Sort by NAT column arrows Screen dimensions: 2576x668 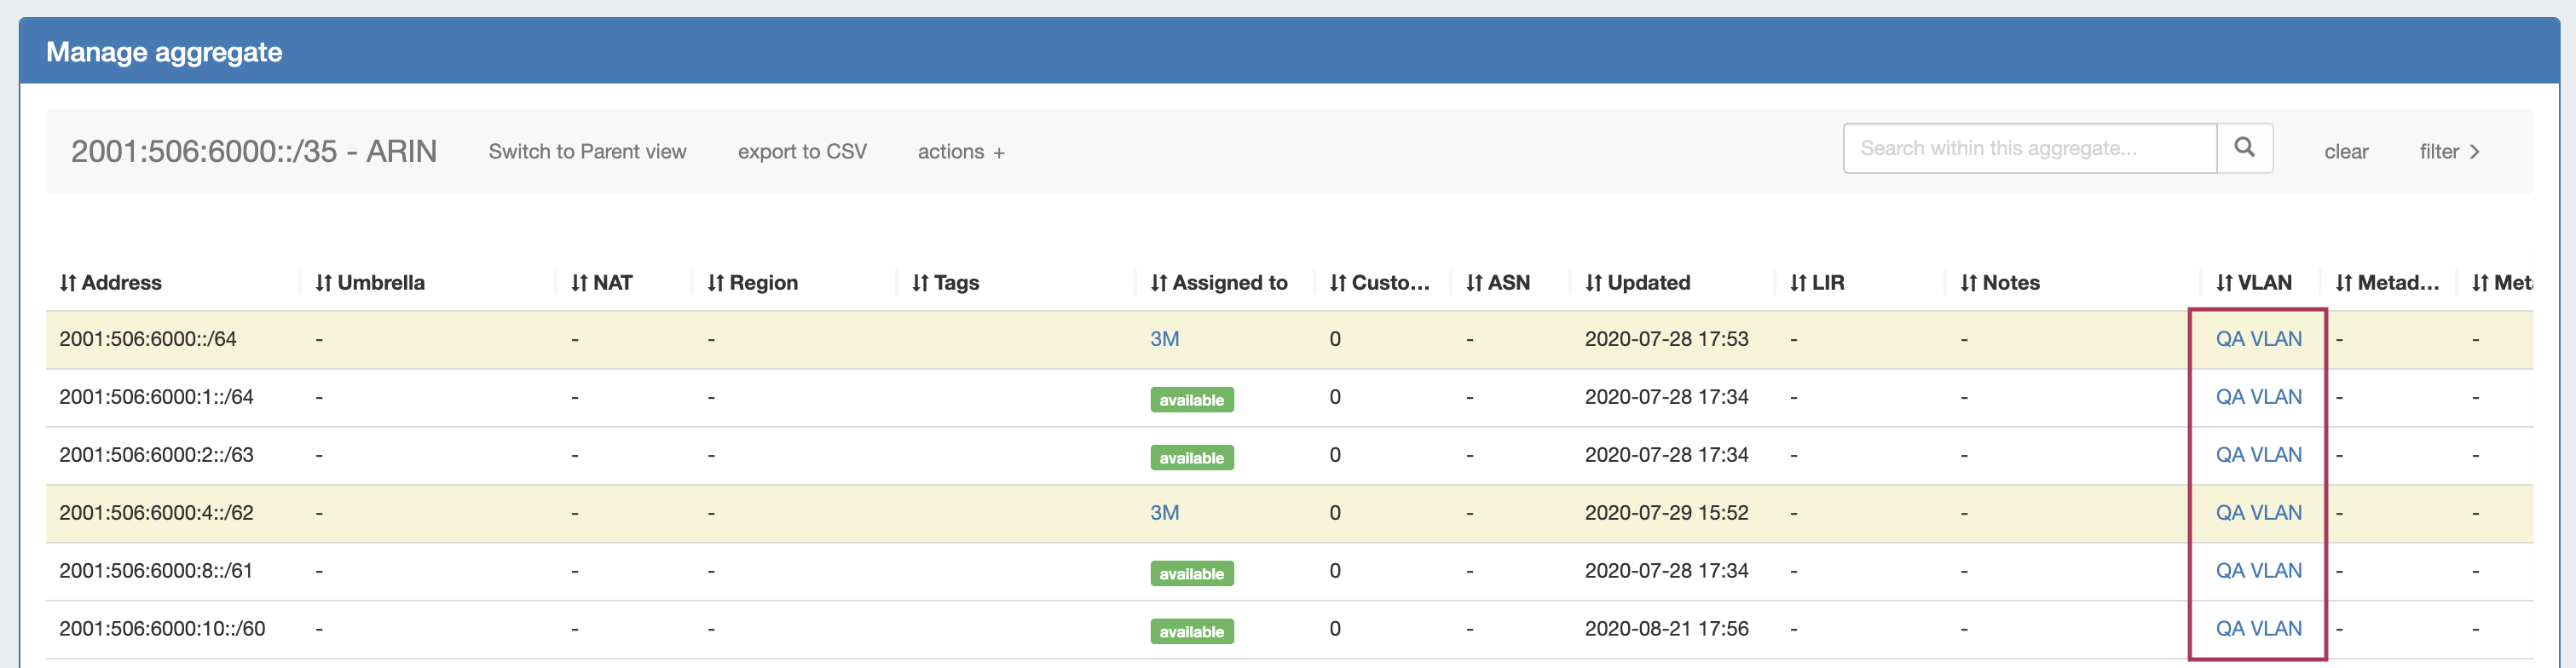579,283
